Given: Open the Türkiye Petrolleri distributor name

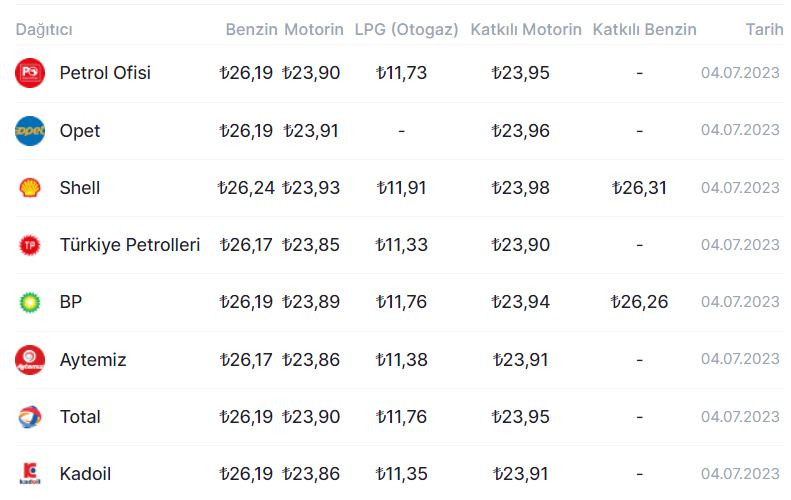Looking at the screenshot, I should (x=130, y=245).
